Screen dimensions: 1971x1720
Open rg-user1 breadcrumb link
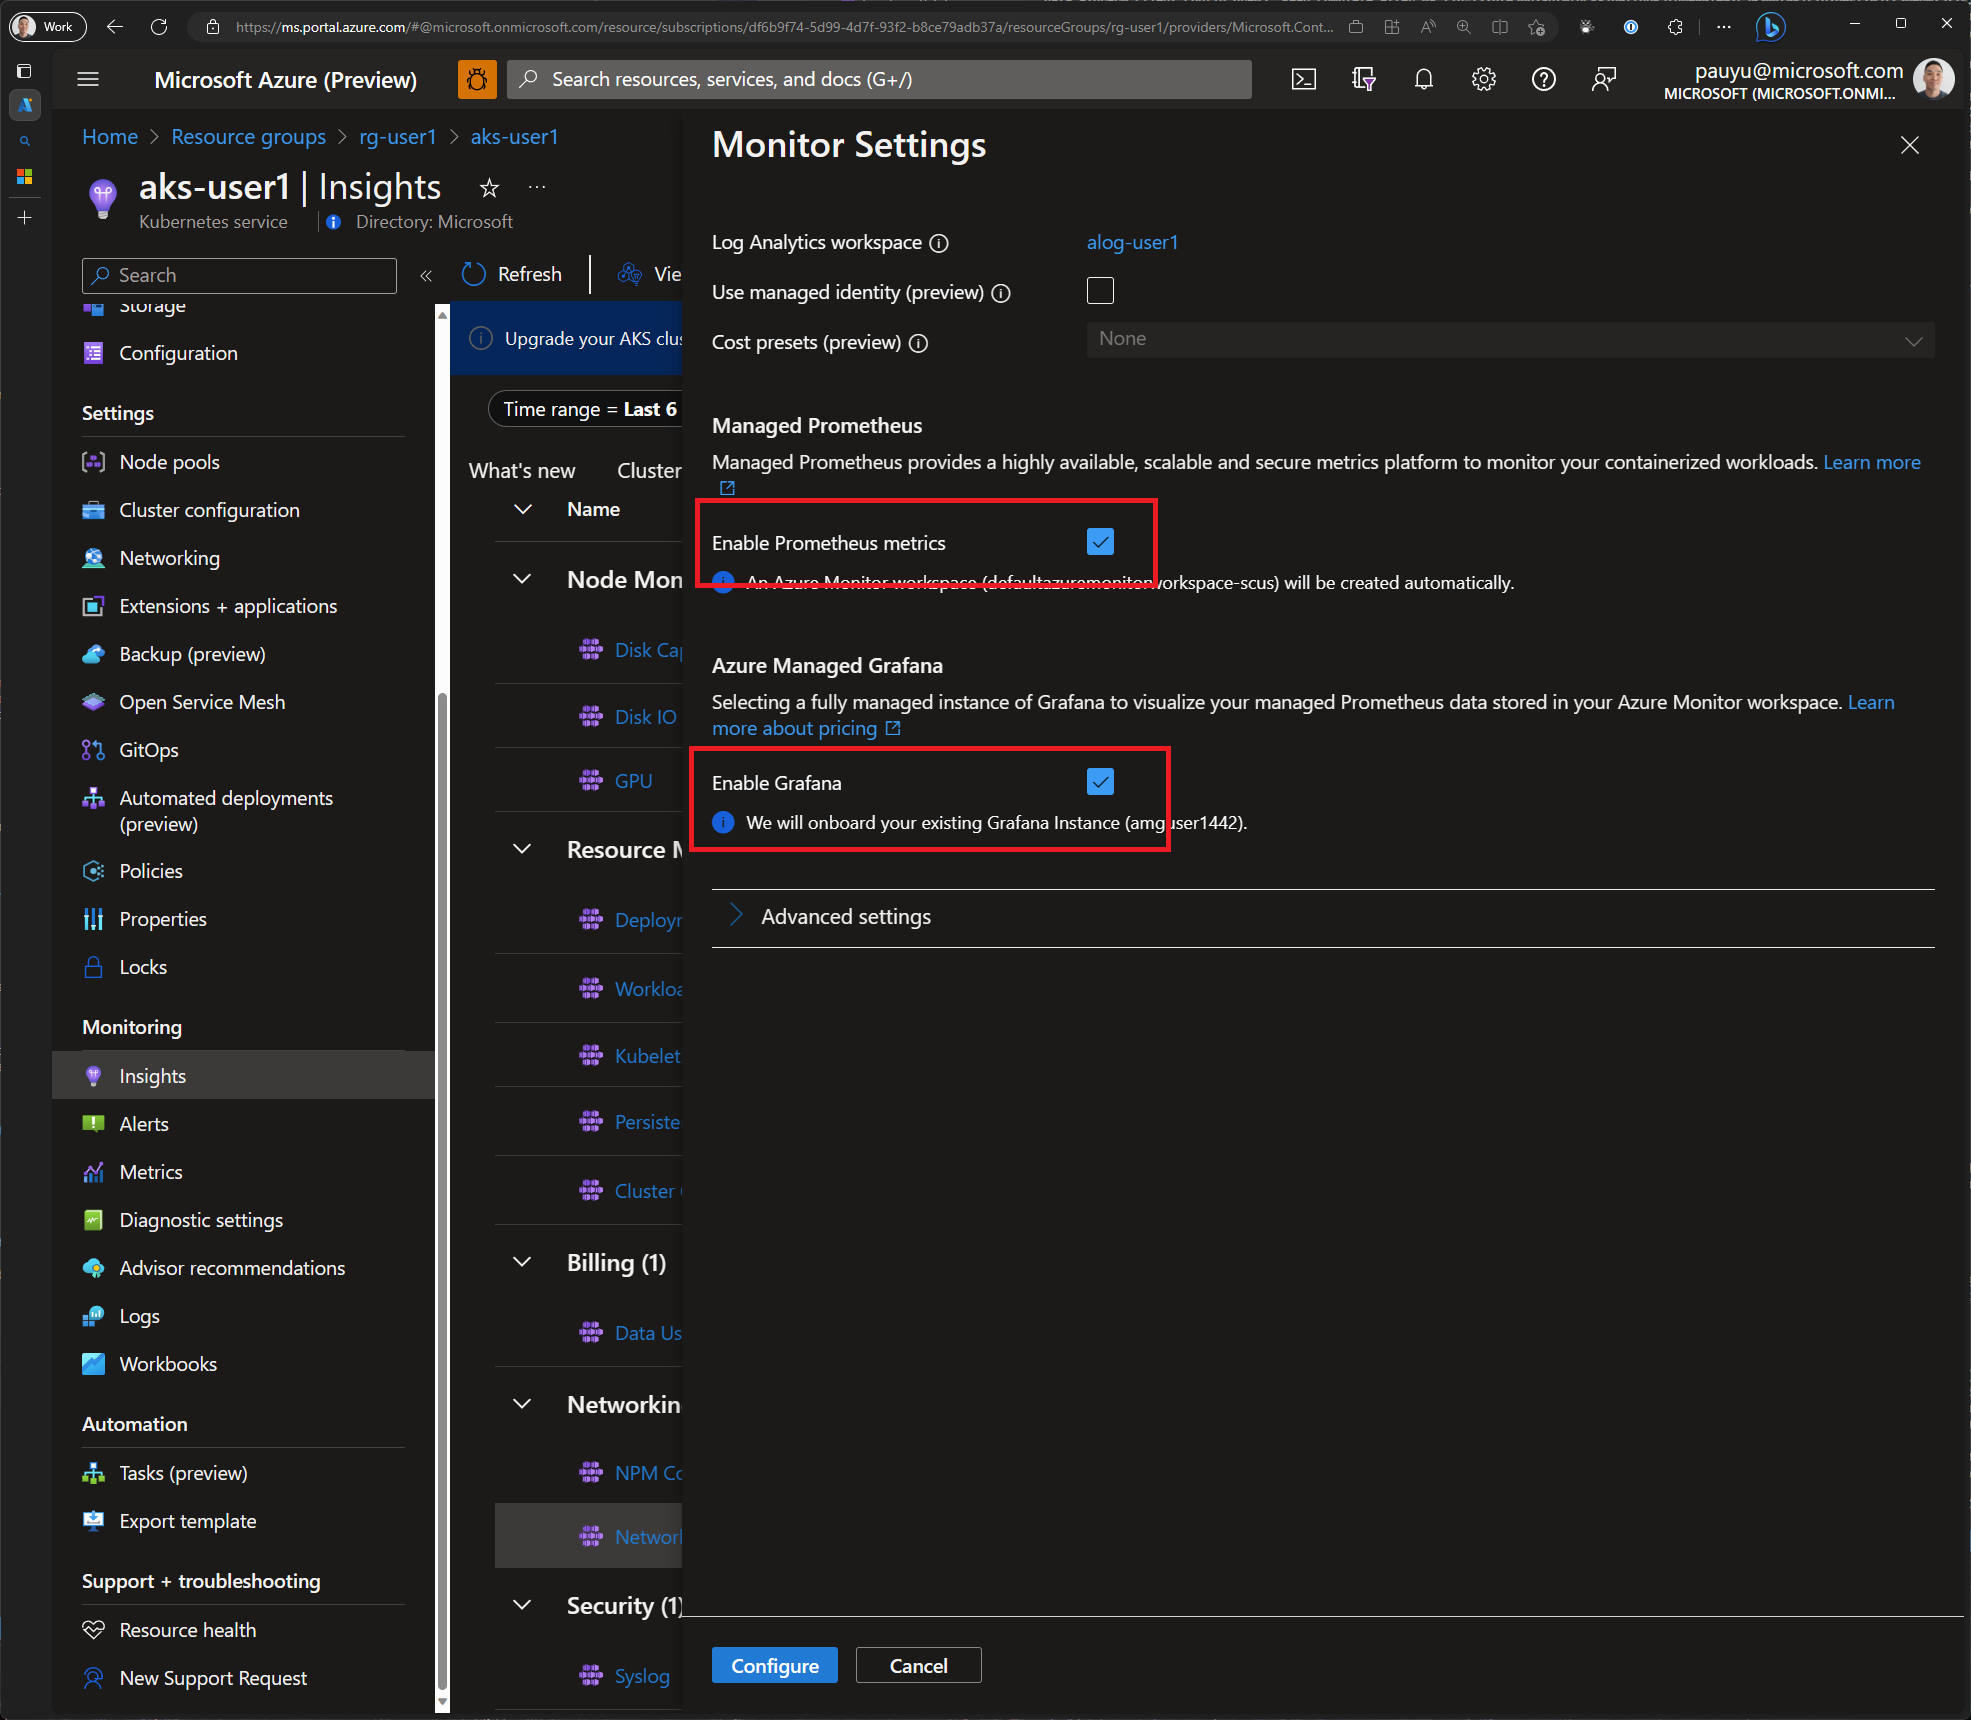tap(398, 137)
